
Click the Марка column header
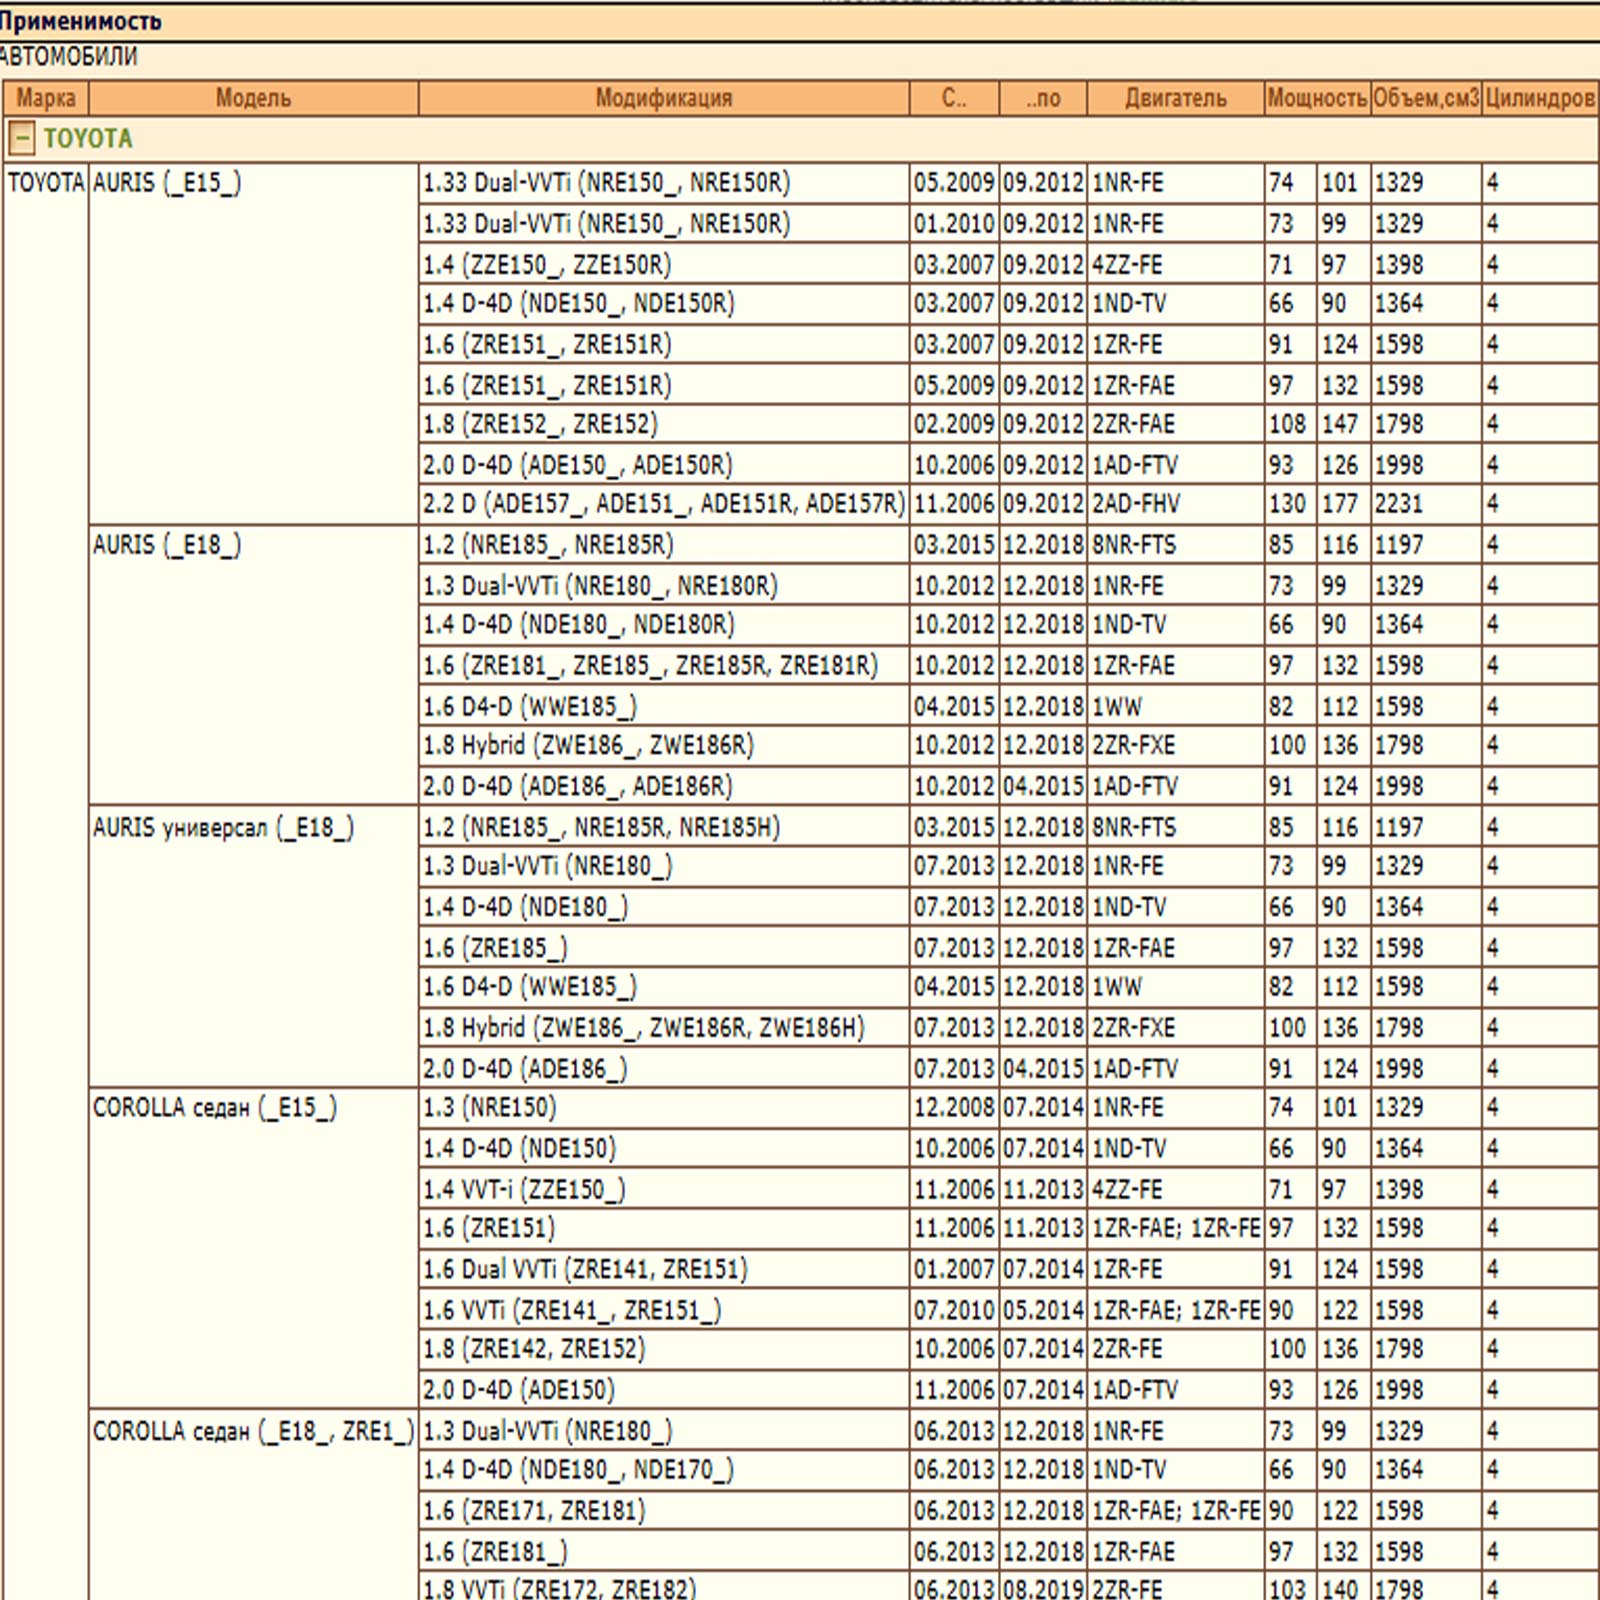pos(46,98)
